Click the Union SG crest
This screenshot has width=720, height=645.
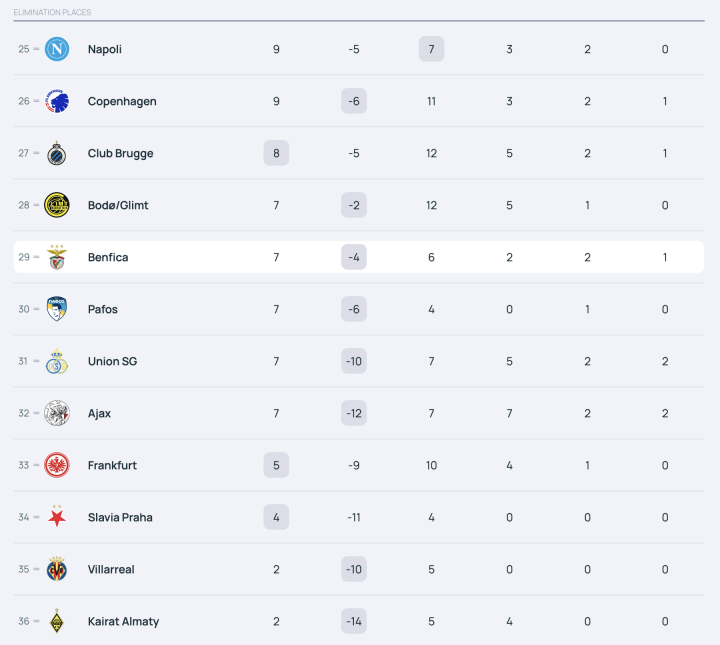tap(57, 361)
